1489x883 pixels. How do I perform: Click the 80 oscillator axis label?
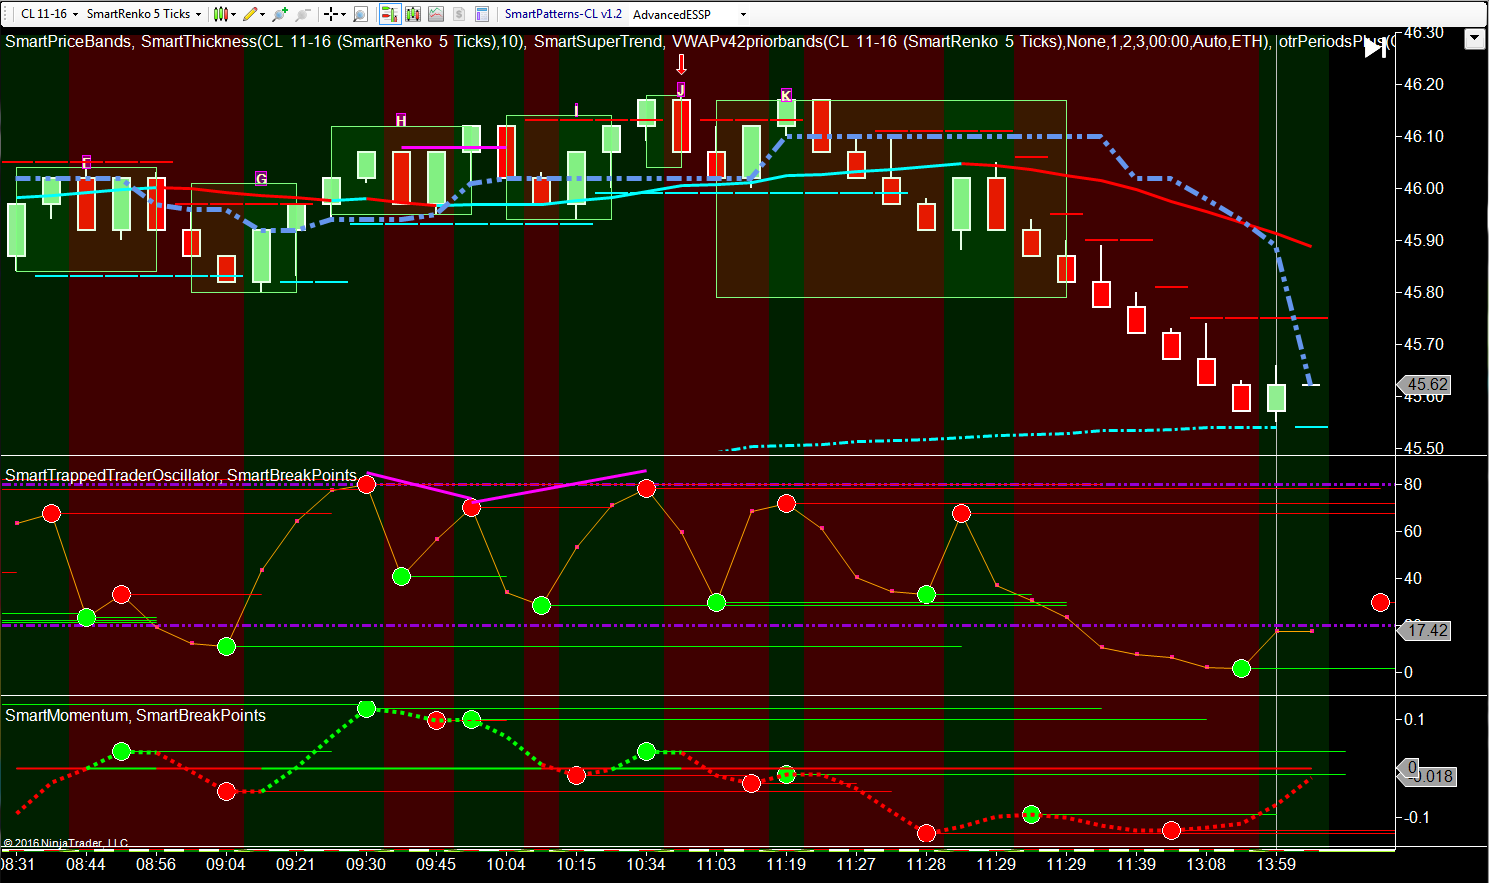click(x=1413, y=484)
